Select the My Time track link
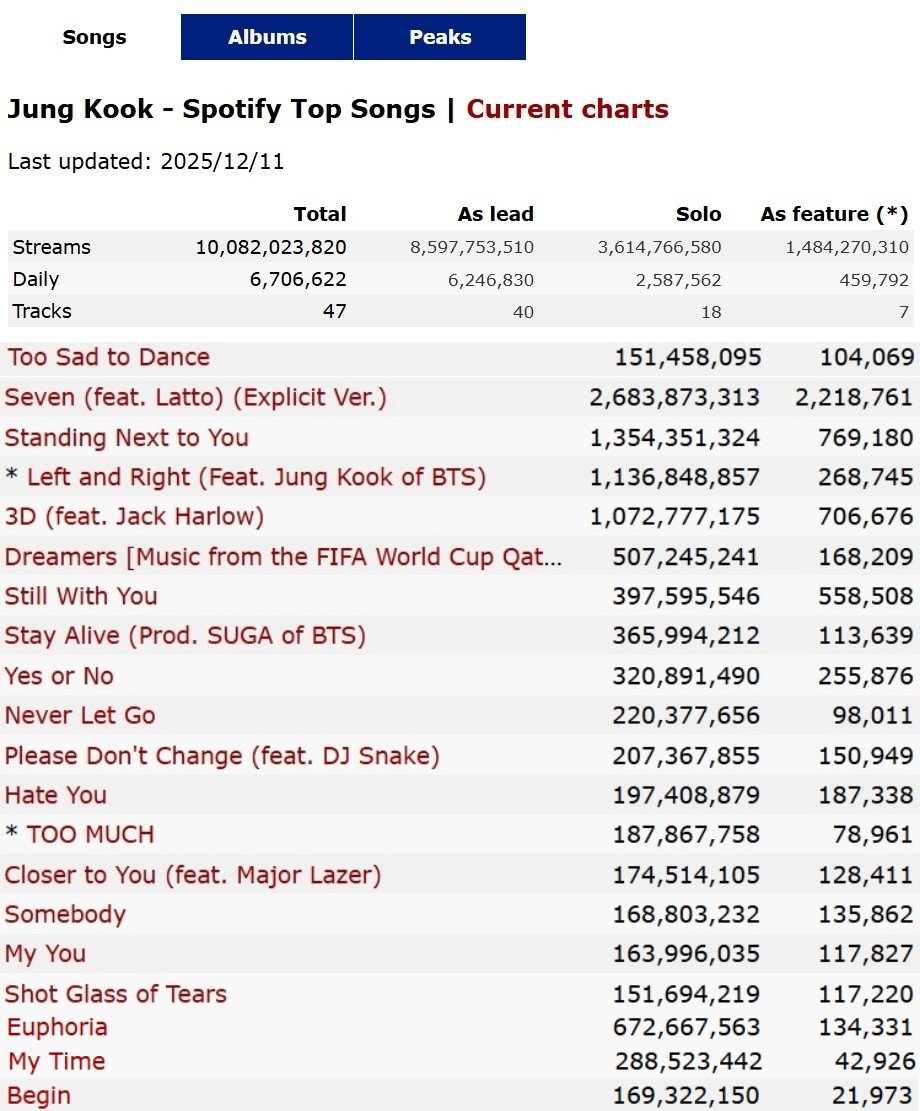This screenshot has width=920, height=1111. [57, 1061]
